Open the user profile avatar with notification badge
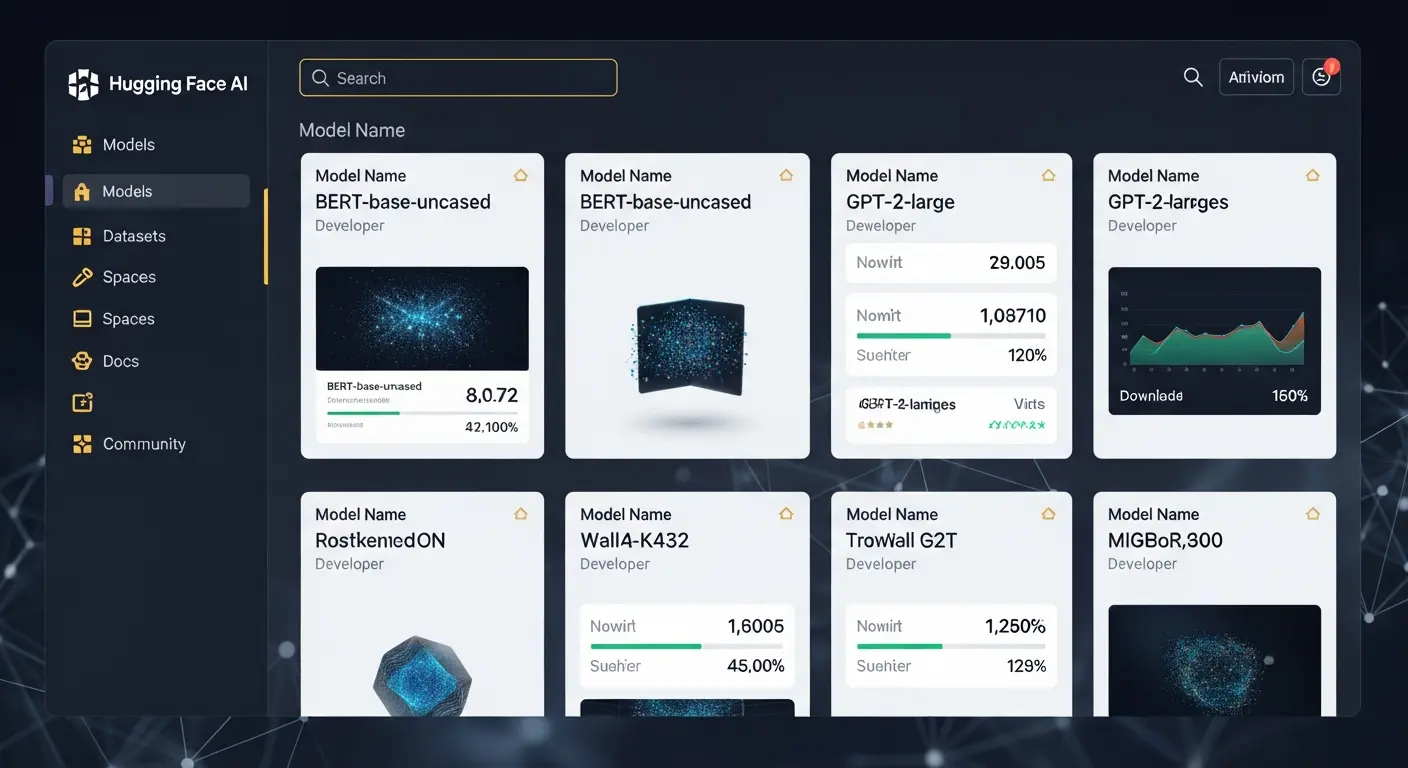 click(1320, 76)
